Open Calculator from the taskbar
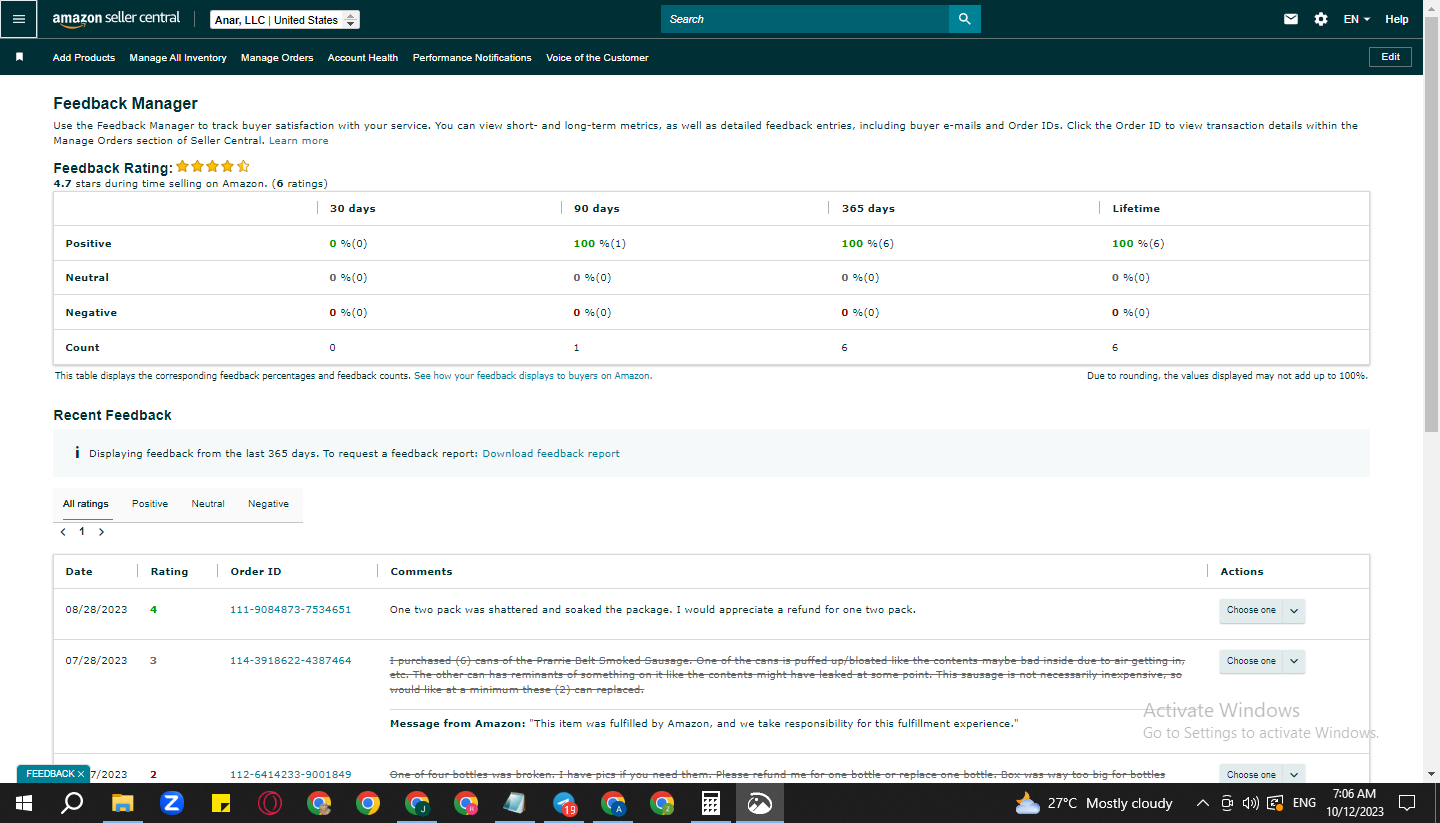 [x=711, y=803]
